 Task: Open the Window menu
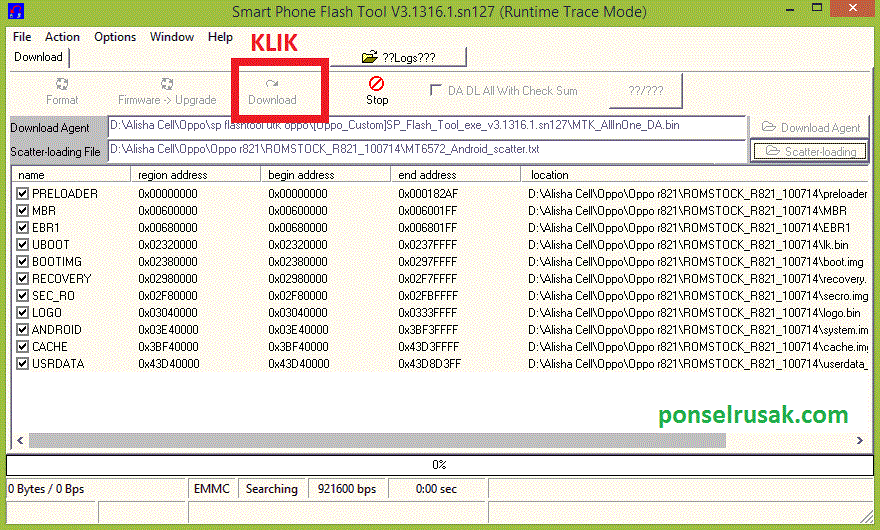coord(172,37)
